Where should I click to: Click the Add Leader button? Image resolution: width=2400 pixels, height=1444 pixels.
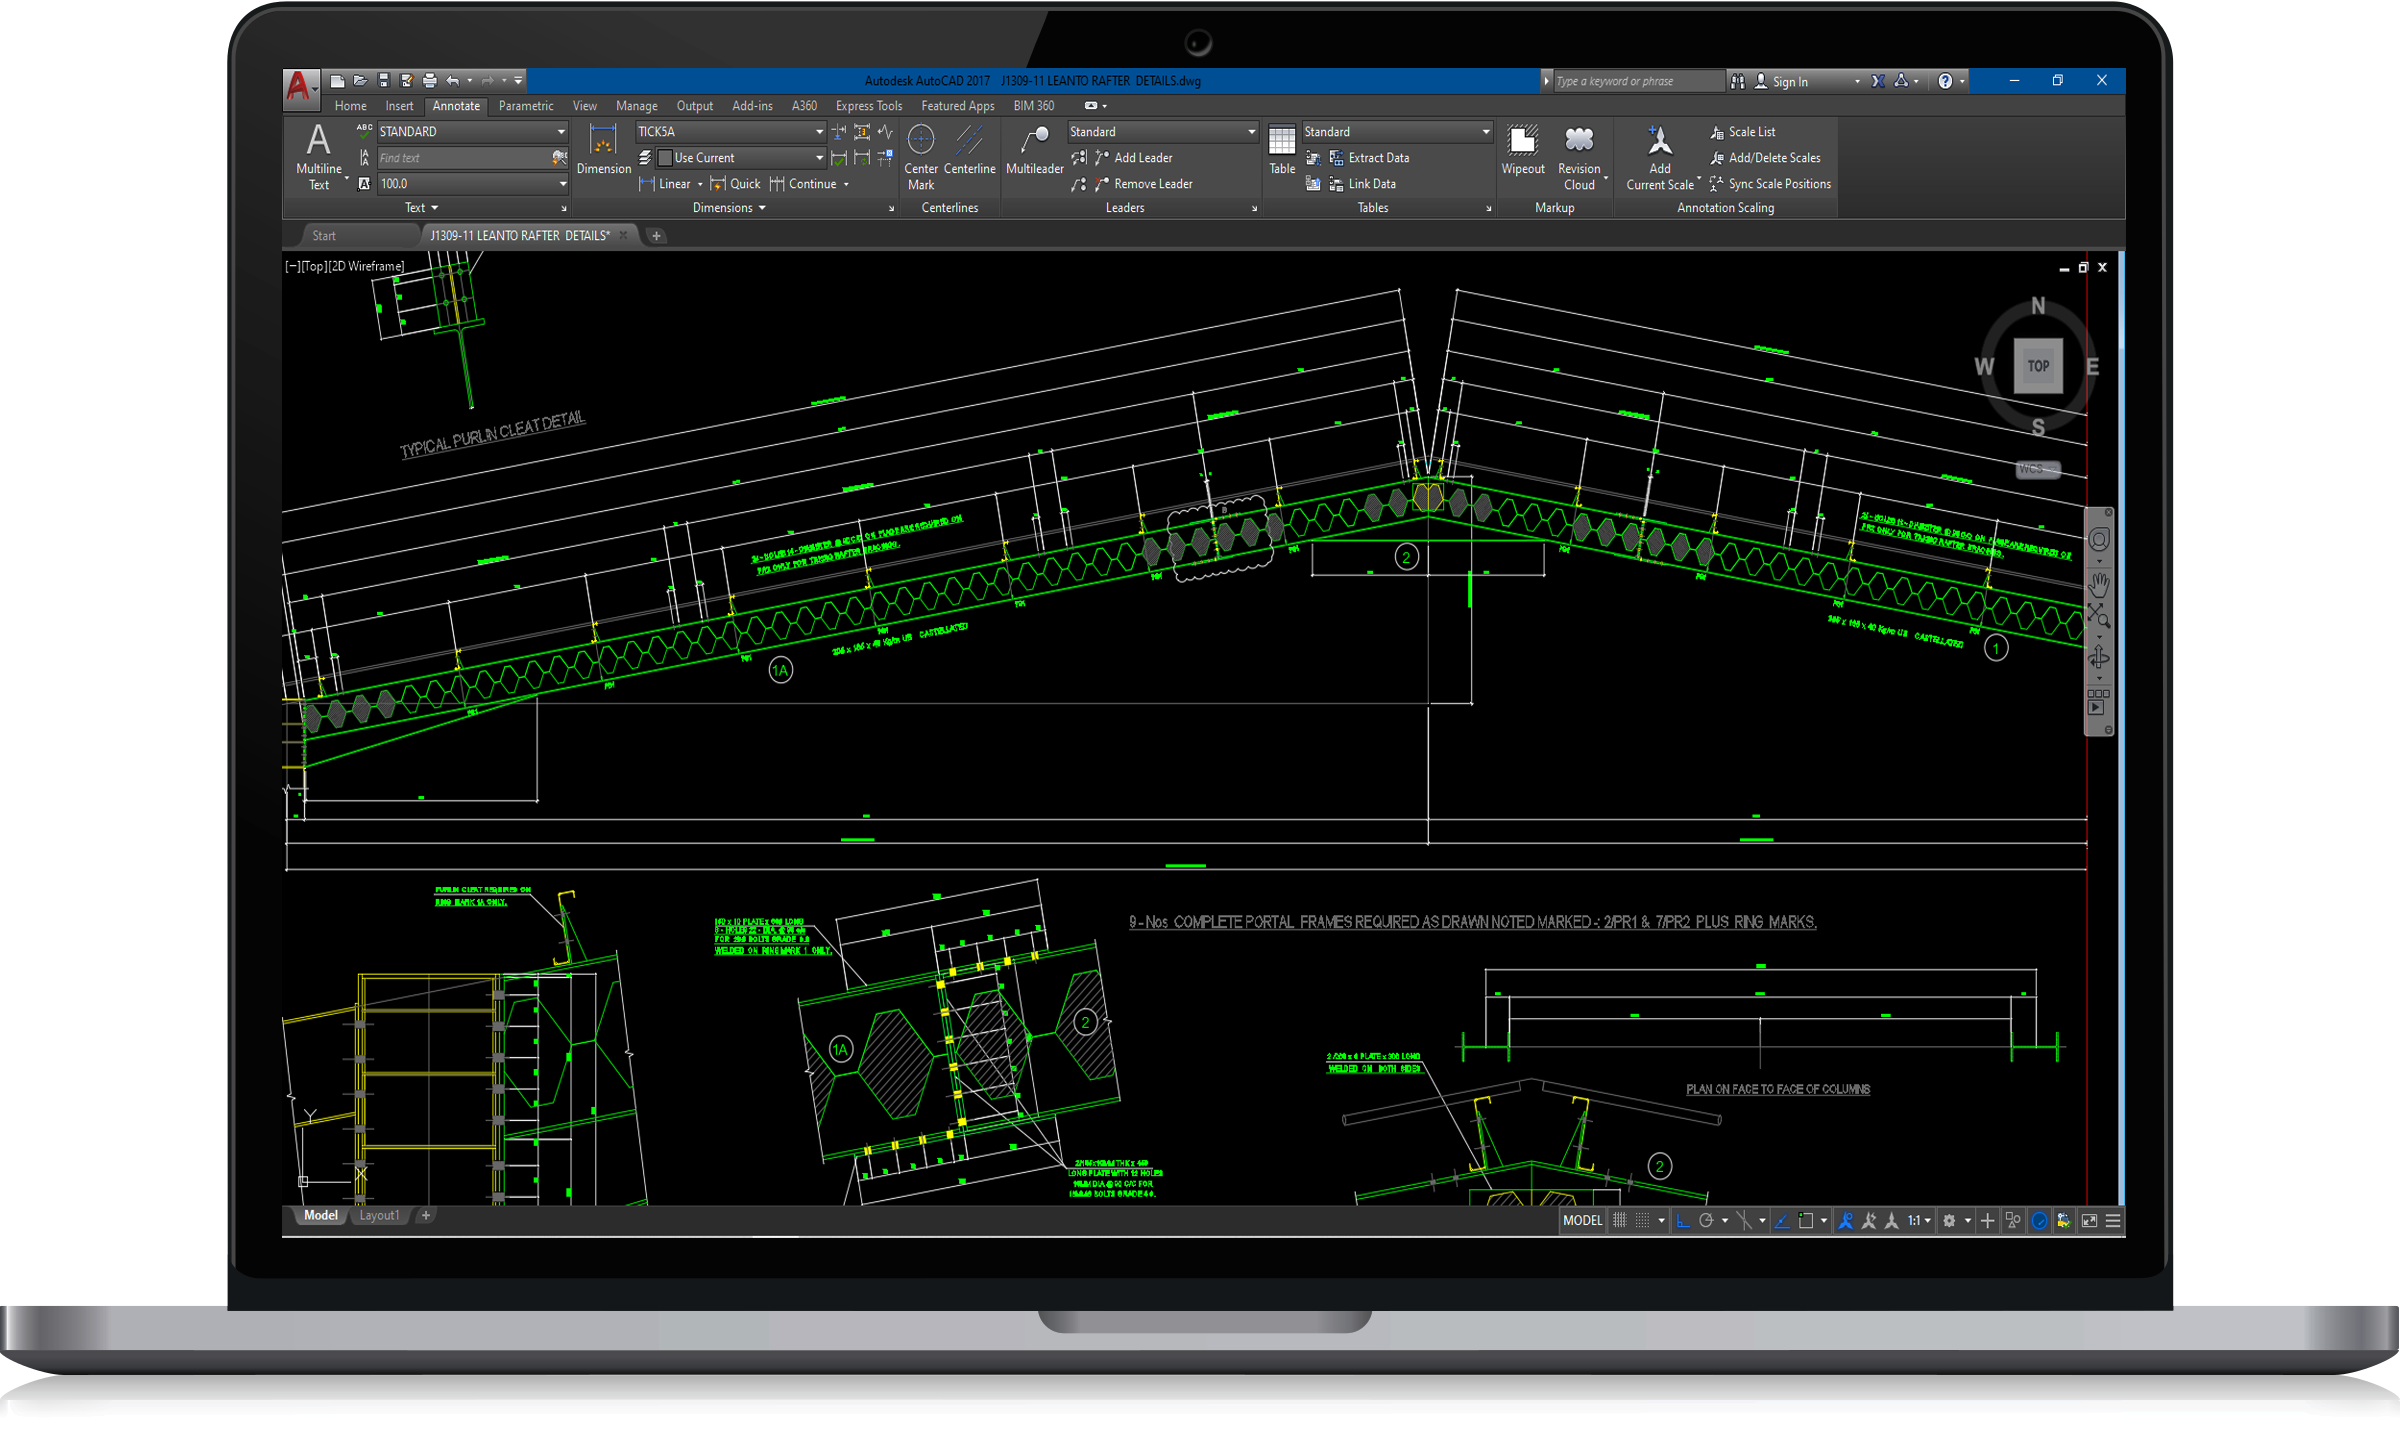click(x=1142, y=158)
